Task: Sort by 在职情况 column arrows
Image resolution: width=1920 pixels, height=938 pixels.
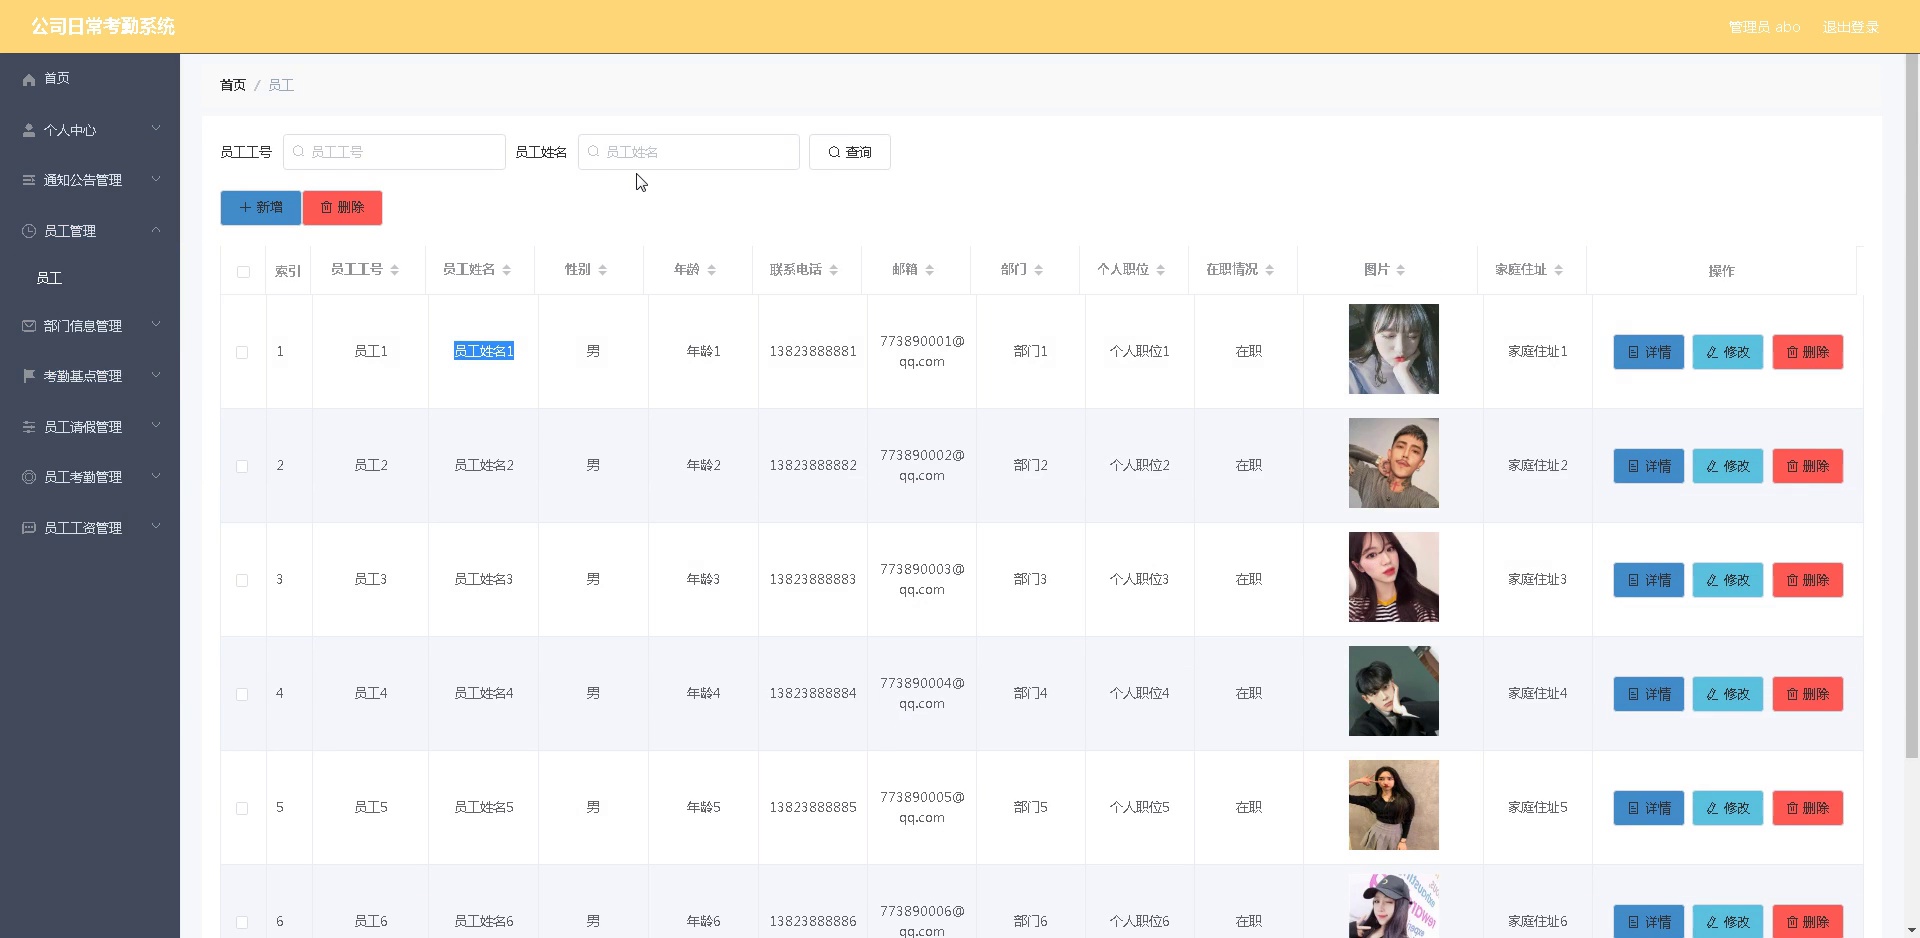Action: (1270, 270)
